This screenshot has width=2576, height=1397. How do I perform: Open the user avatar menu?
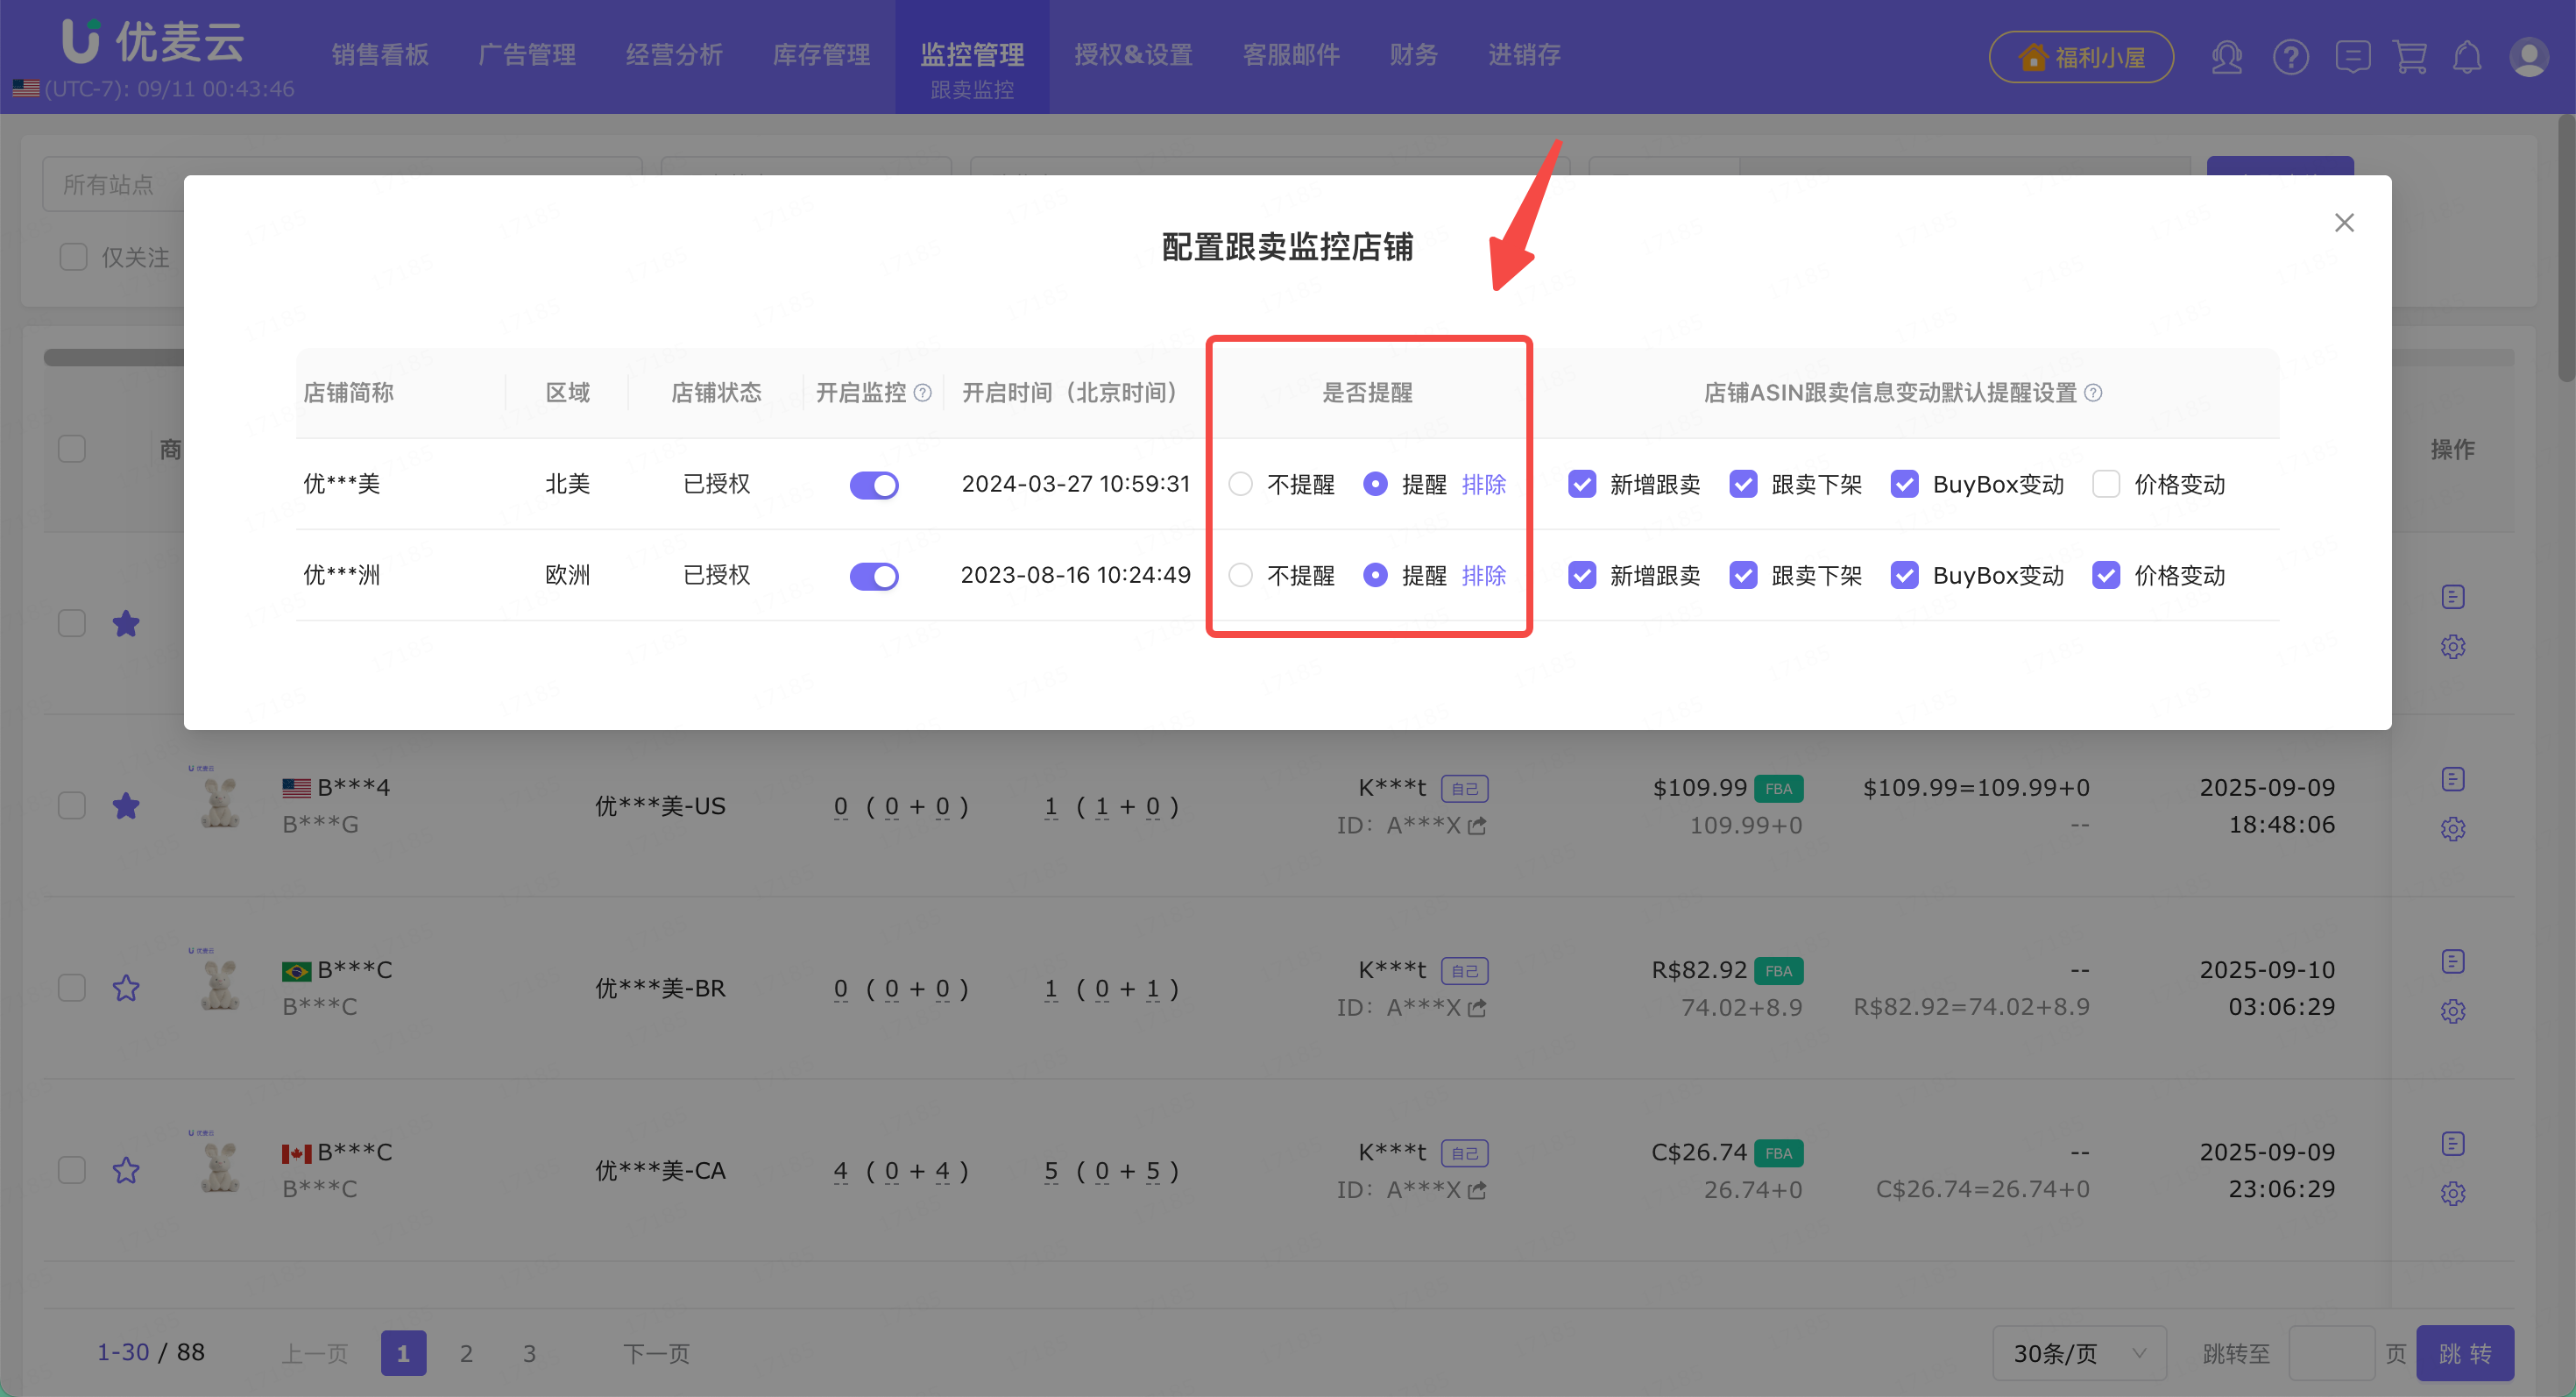pyautogui.click(x=2528, y=57)
